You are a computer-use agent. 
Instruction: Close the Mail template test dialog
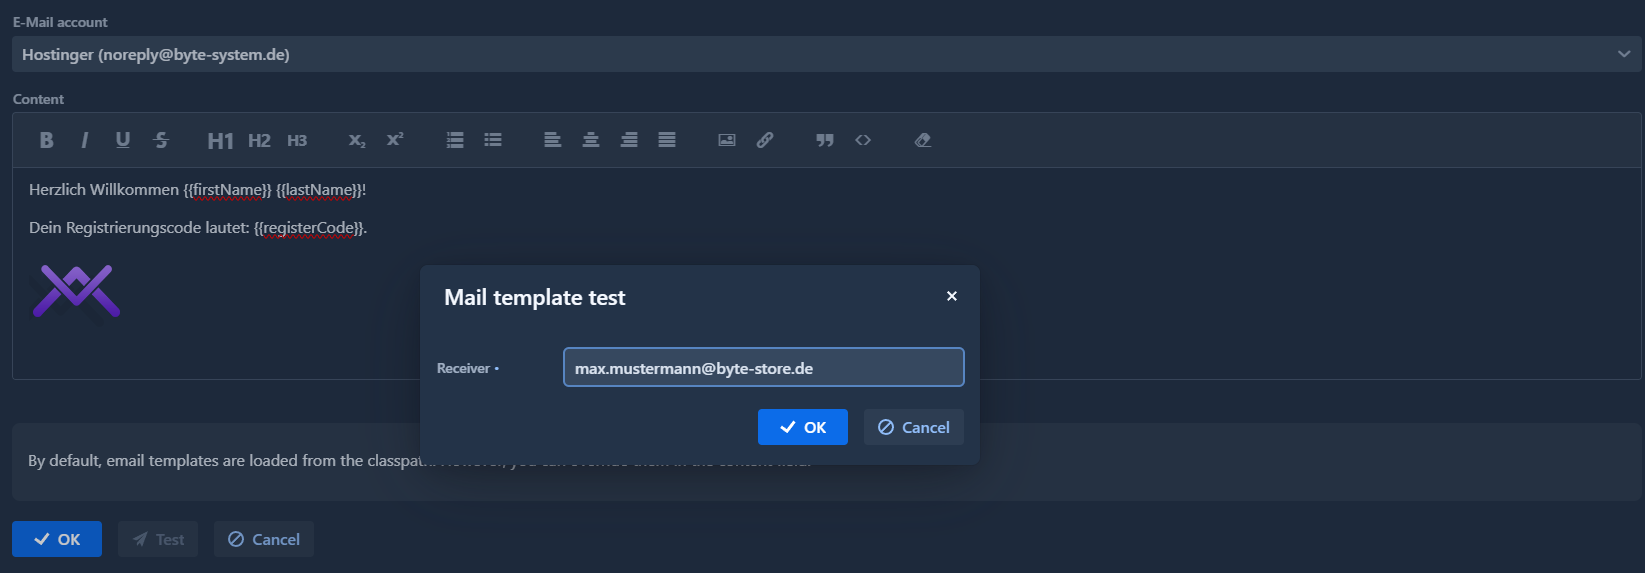click(952, 296)
